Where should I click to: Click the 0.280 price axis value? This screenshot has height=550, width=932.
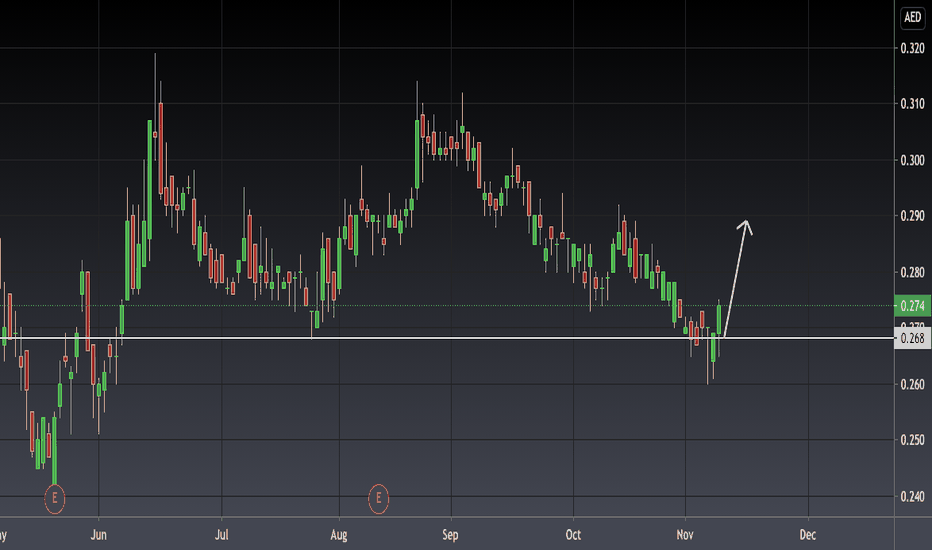[x=912, y=272]
